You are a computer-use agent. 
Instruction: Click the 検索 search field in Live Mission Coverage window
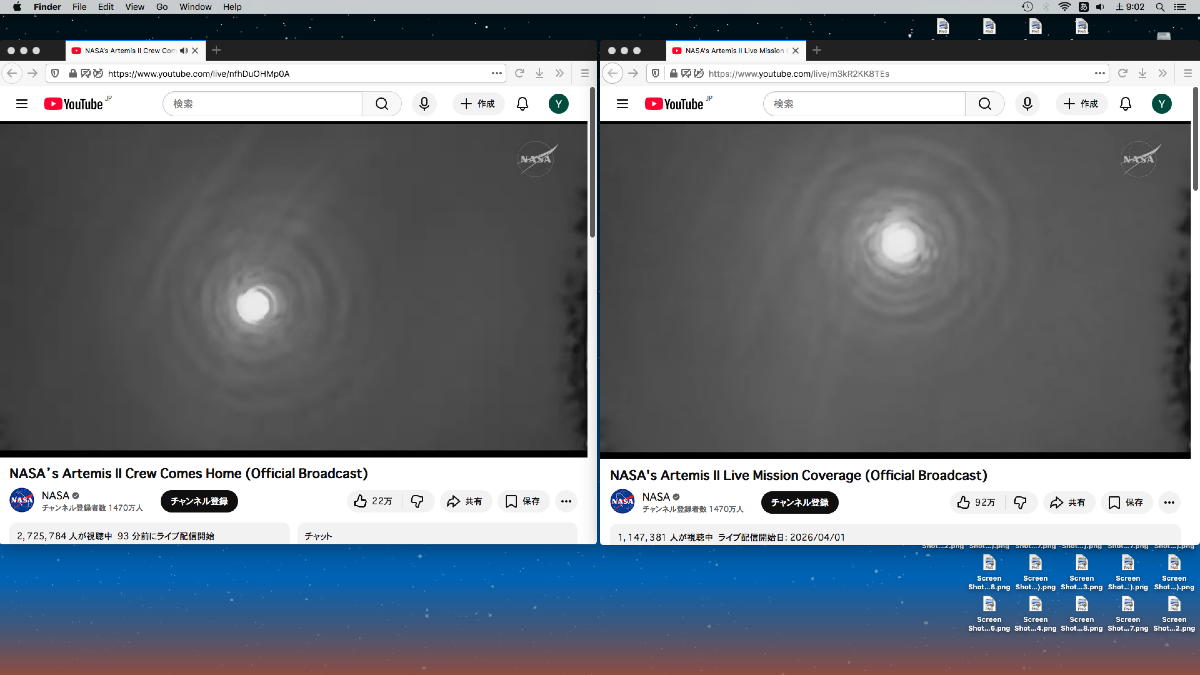point(866,103)
